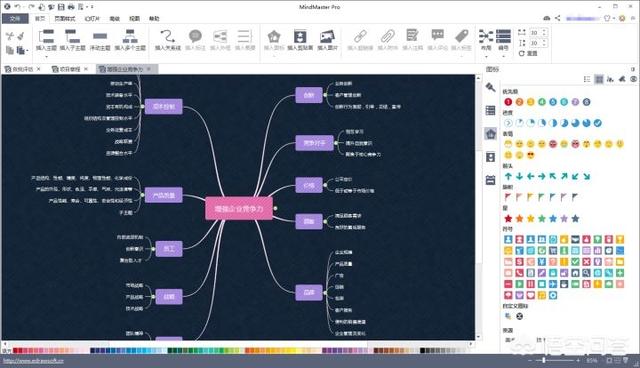
Task: Insert a Floating Topic from the ribbon
Action: tap(100, 40)
